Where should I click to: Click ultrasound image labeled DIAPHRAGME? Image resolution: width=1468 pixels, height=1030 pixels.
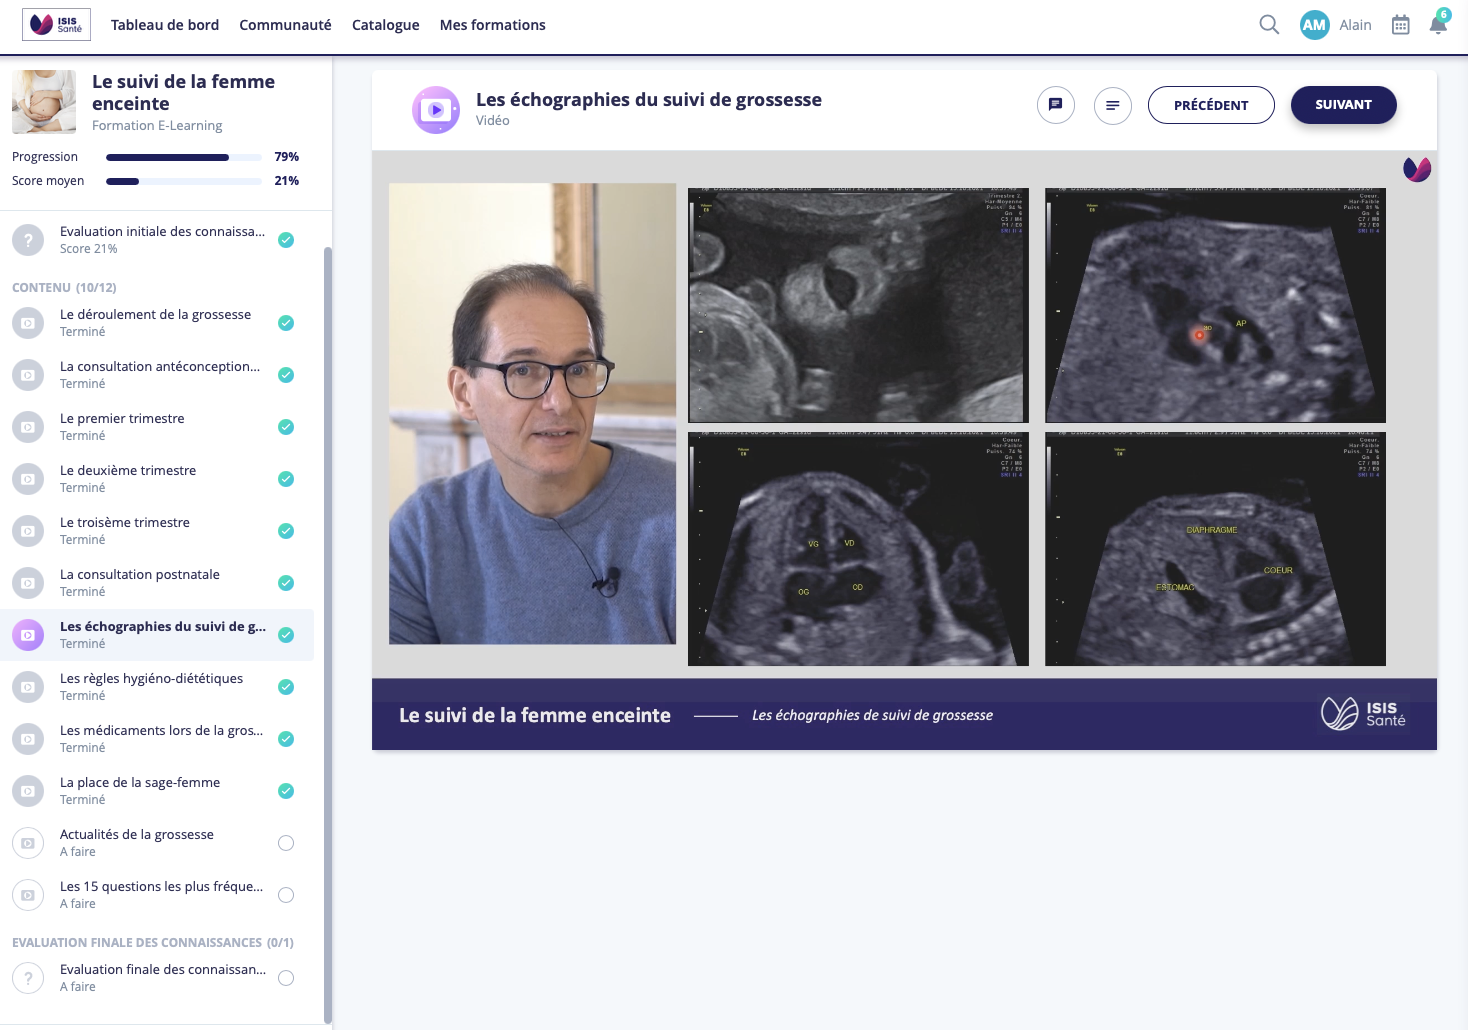pyautogui.click(x=1215, y=549)
